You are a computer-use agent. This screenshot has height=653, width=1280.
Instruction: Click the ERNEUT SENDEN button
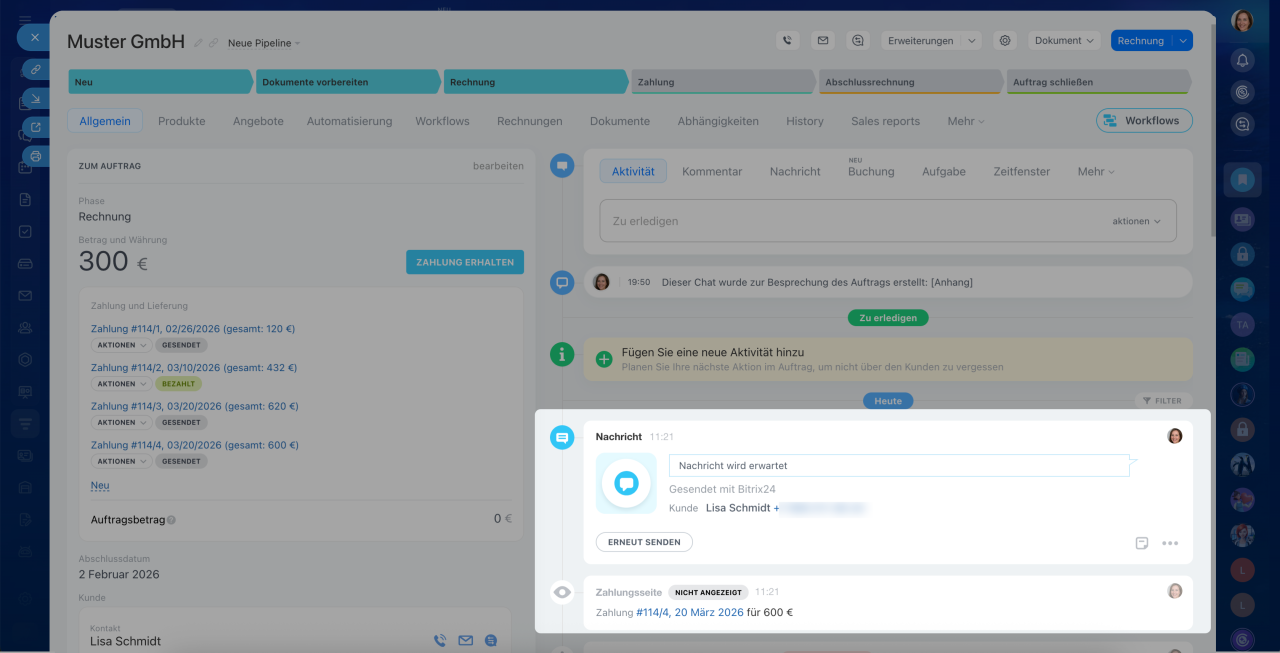[644, 542]
